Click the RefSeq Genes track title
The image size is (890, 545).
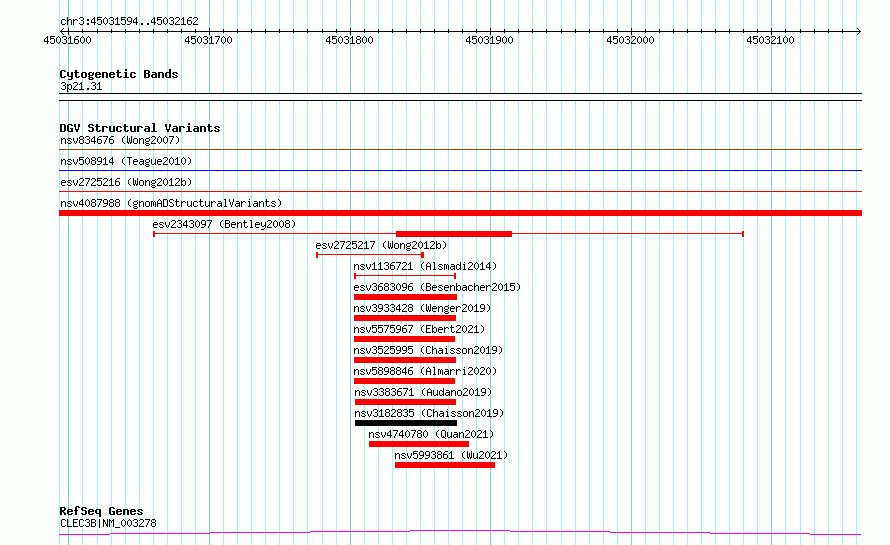(101, 511)
